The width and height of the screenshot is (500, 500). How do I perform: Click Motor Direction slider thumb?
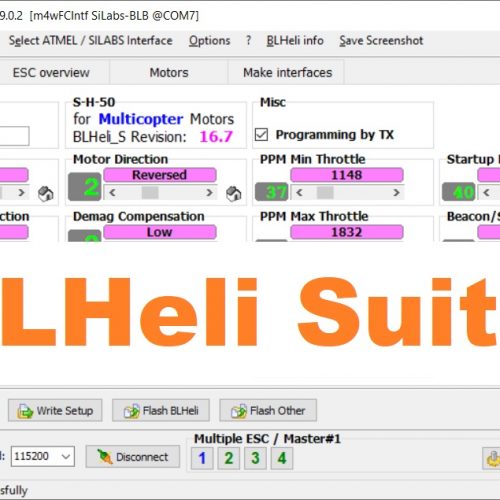[150, 192]
